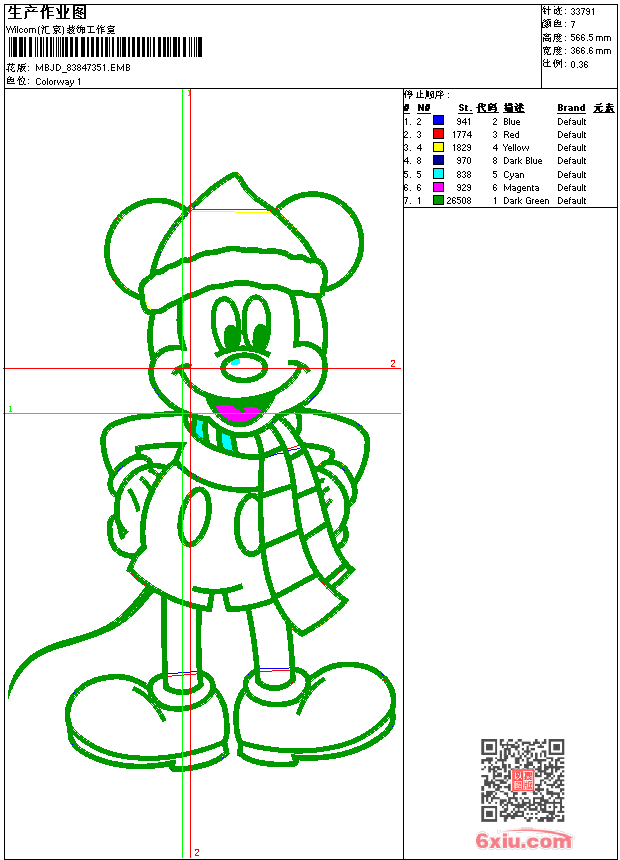Click the '代码' column header
The image size is (620, 860).
point(487,108)
